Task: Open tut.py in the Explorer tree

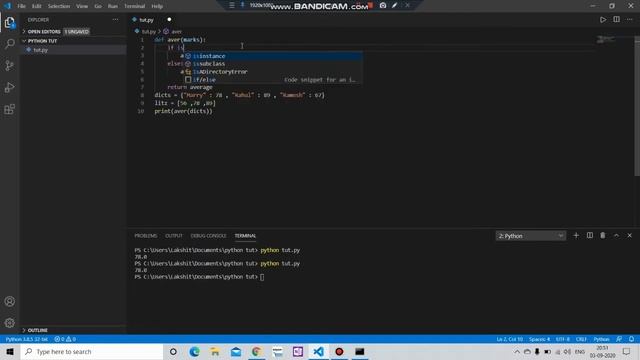Action: click(41, 50)
